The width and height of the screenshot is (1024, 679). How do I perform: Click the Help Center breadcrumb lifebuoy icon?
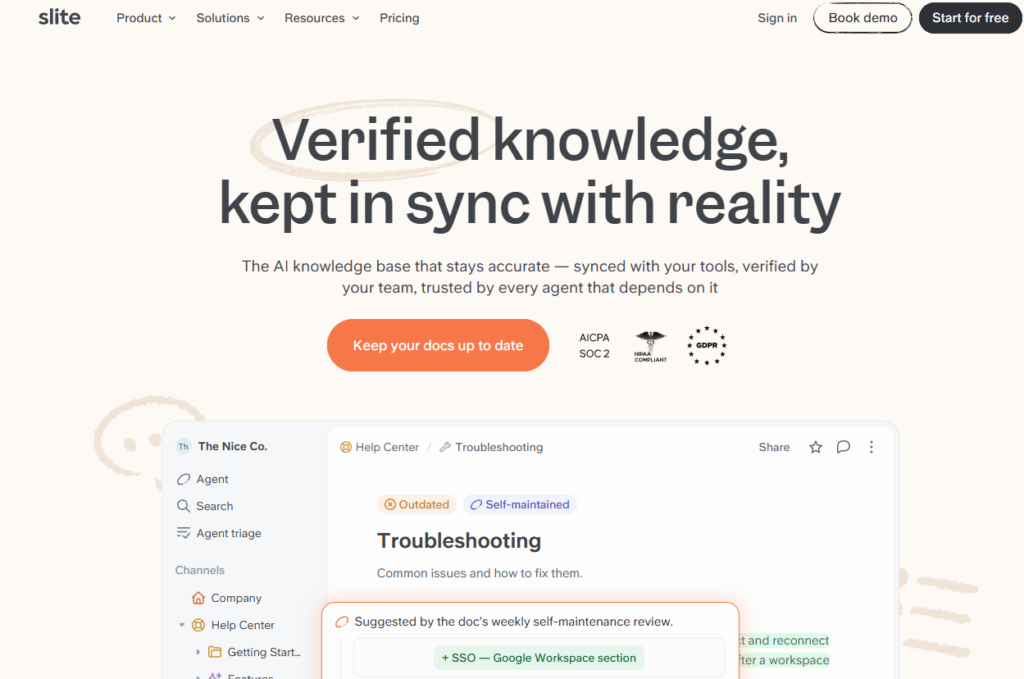pos(346,447)
